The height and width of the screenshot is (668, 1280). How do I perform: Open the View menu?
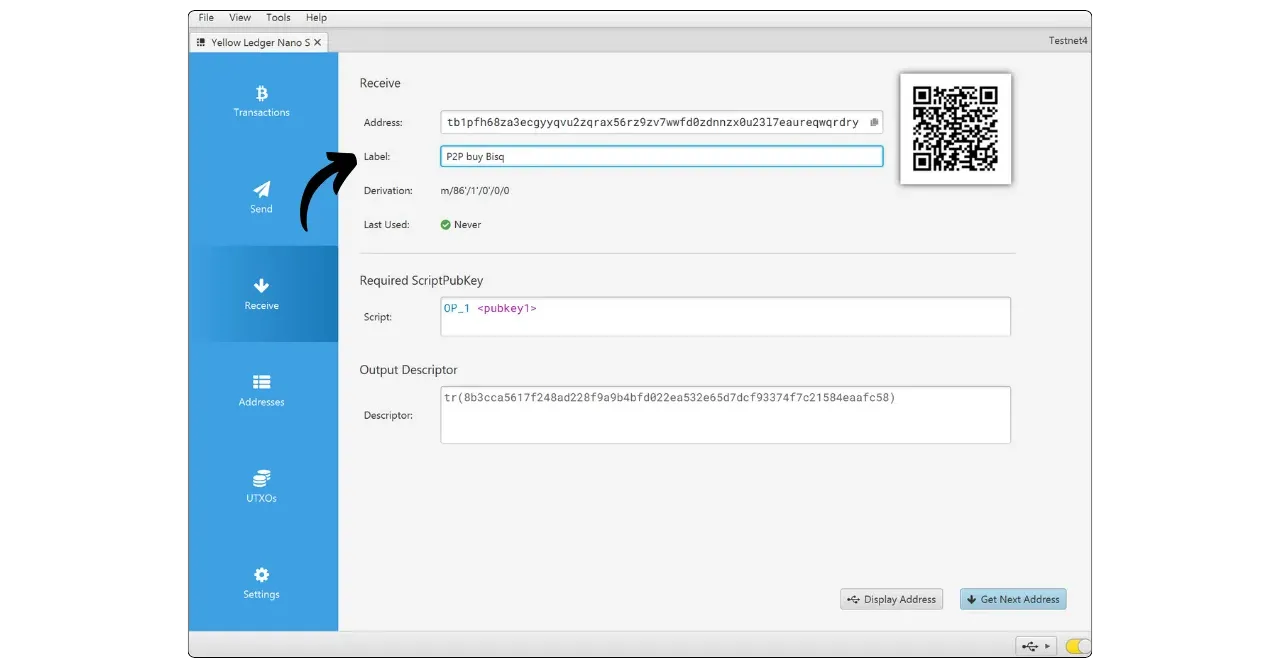(240, 18)
